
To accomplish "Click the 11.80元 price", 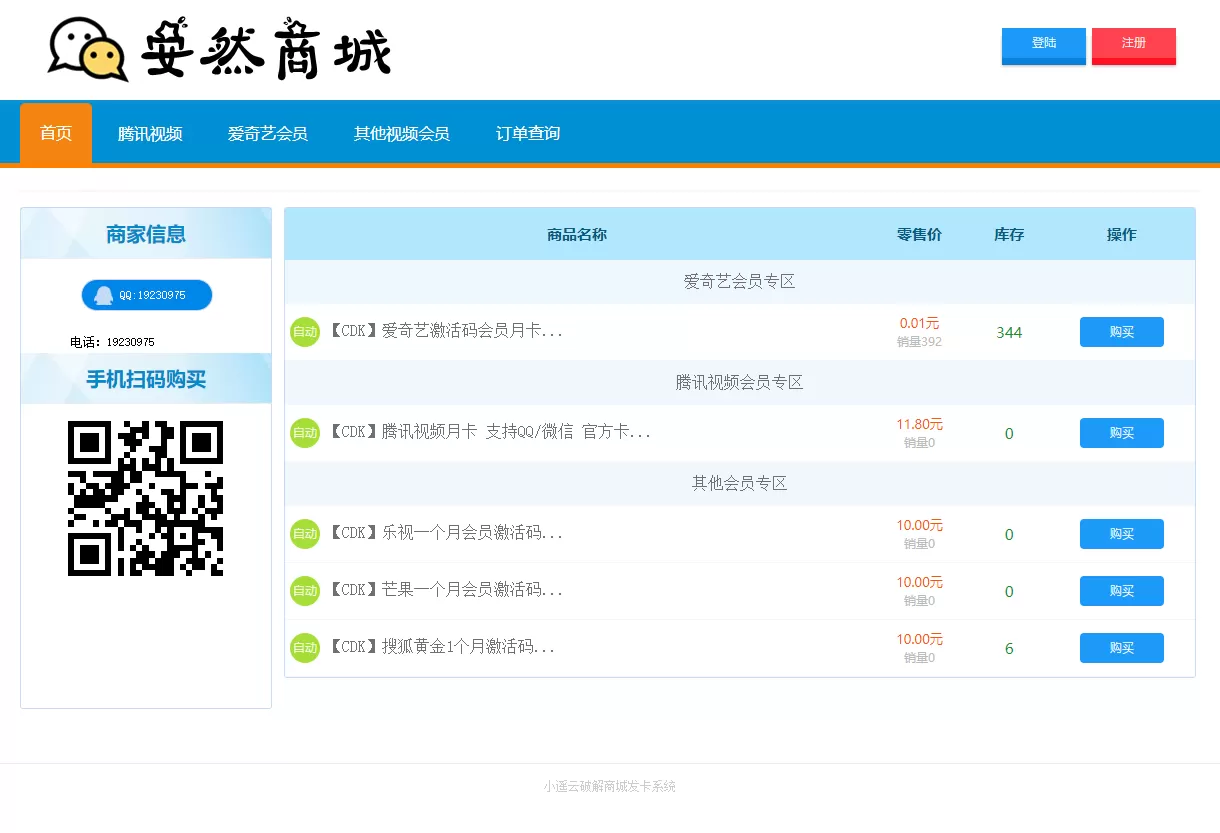I will (919, 424).
